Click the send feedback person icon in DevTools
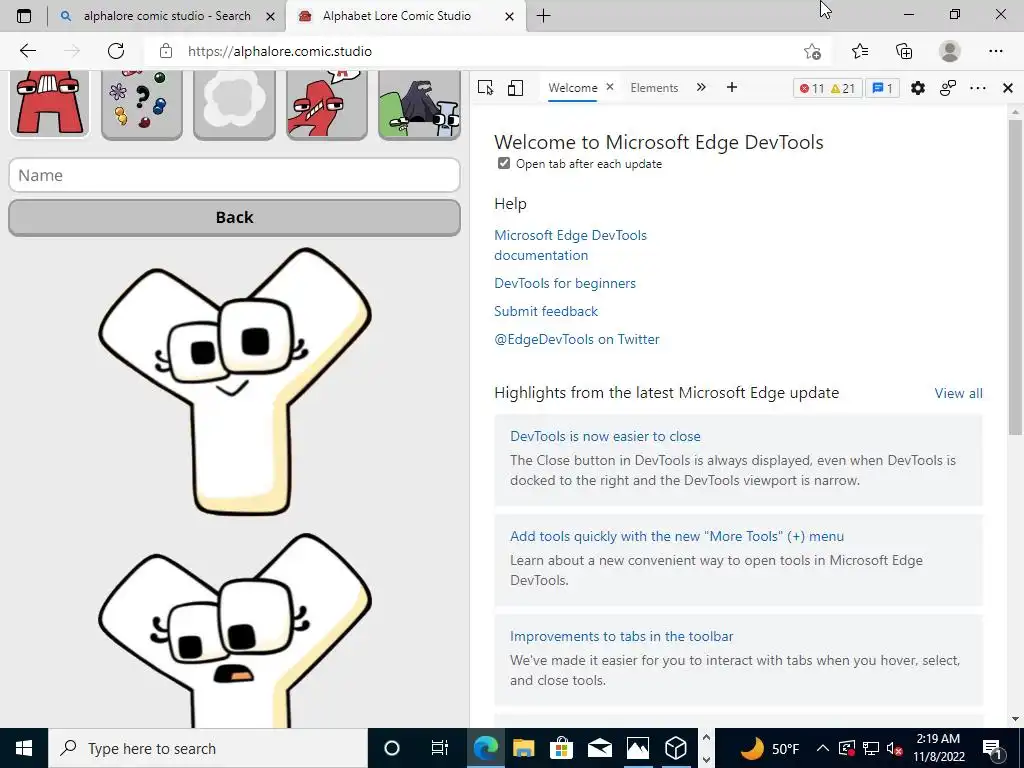1024x768 pixels. coord(948,88)
